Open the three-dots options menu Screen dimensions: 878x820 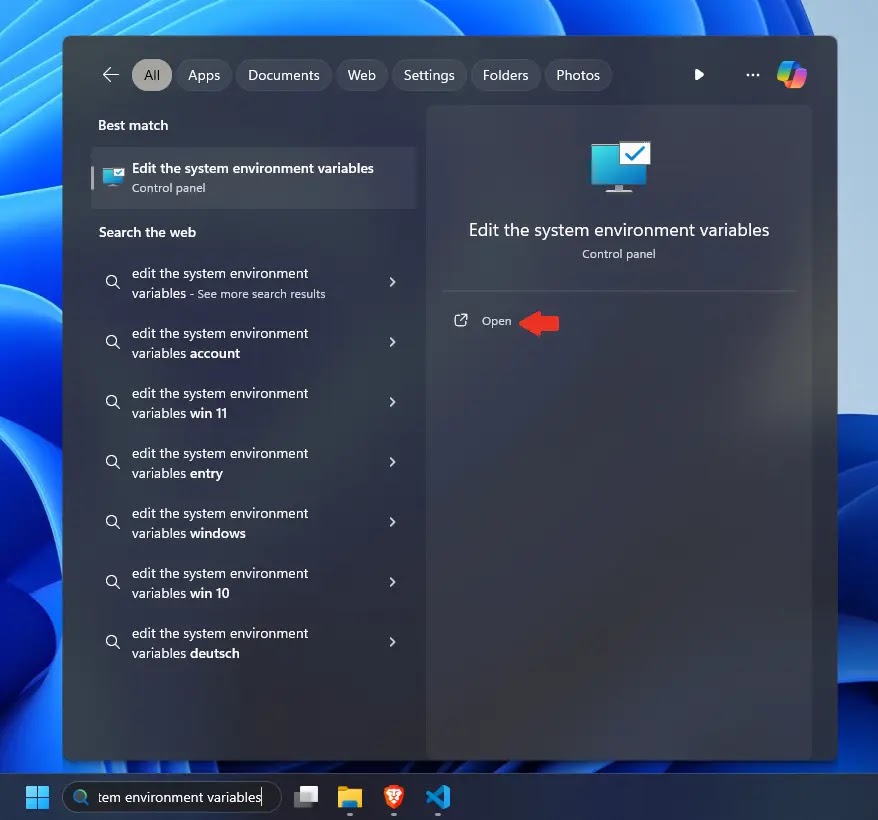pos(753,74)
